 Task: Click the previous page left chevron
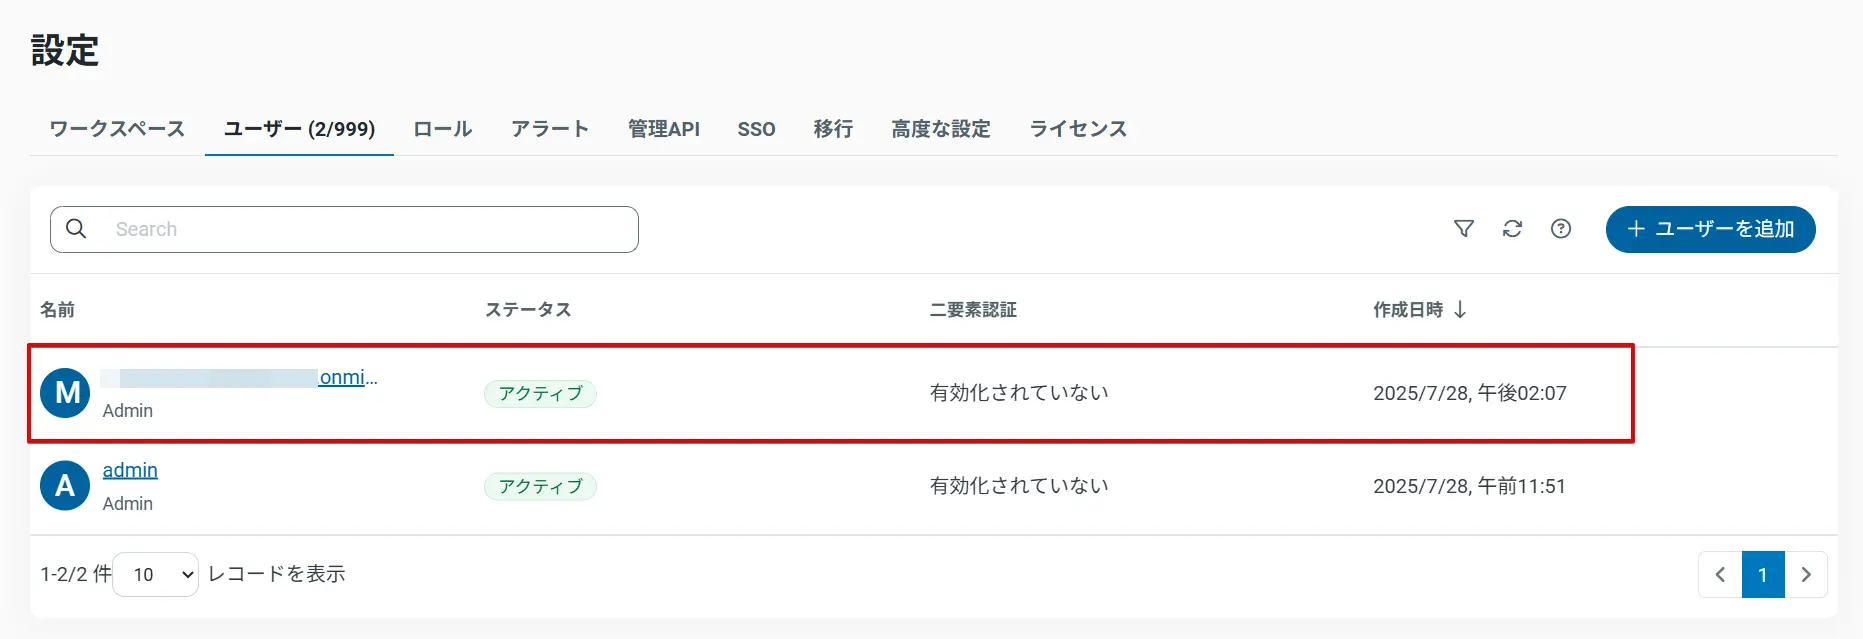click(x=1719, y=574)
